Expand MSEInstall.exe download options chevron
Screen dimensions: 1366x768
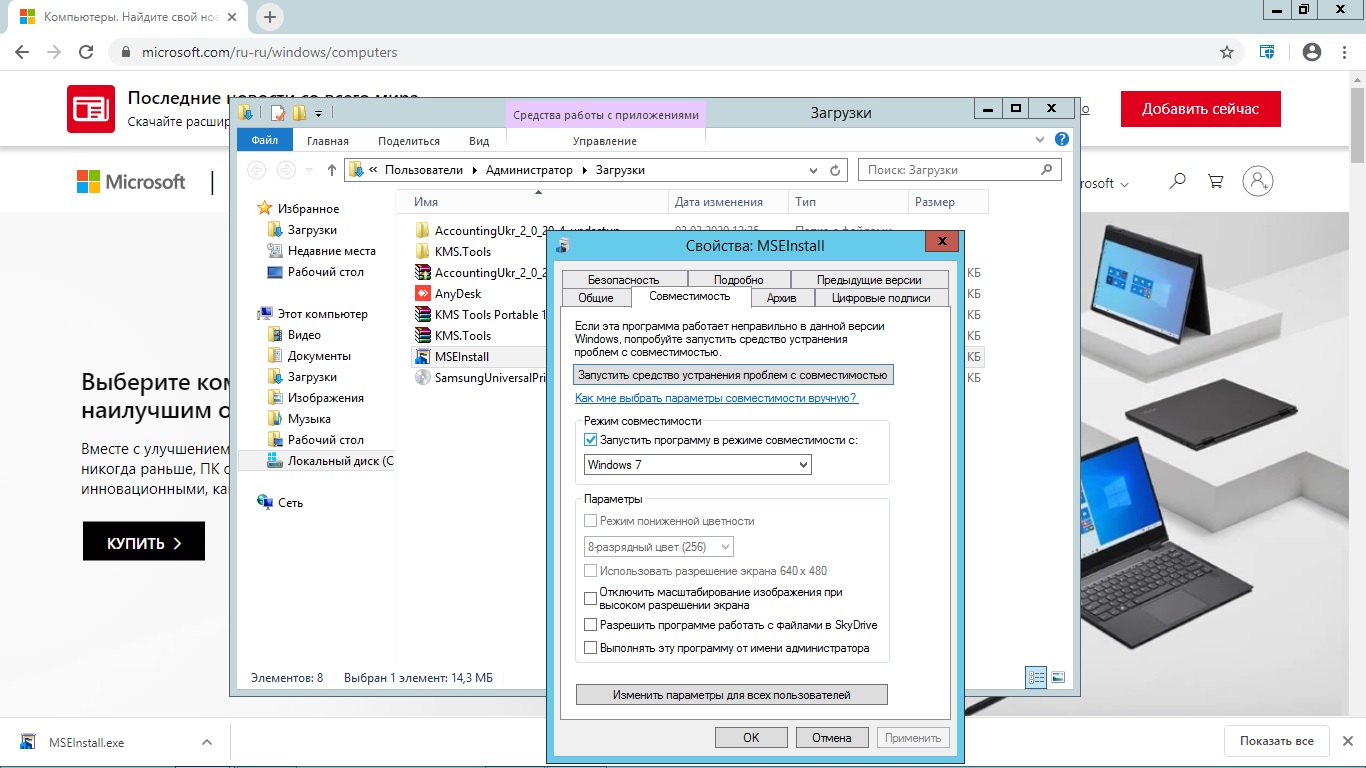207,742
